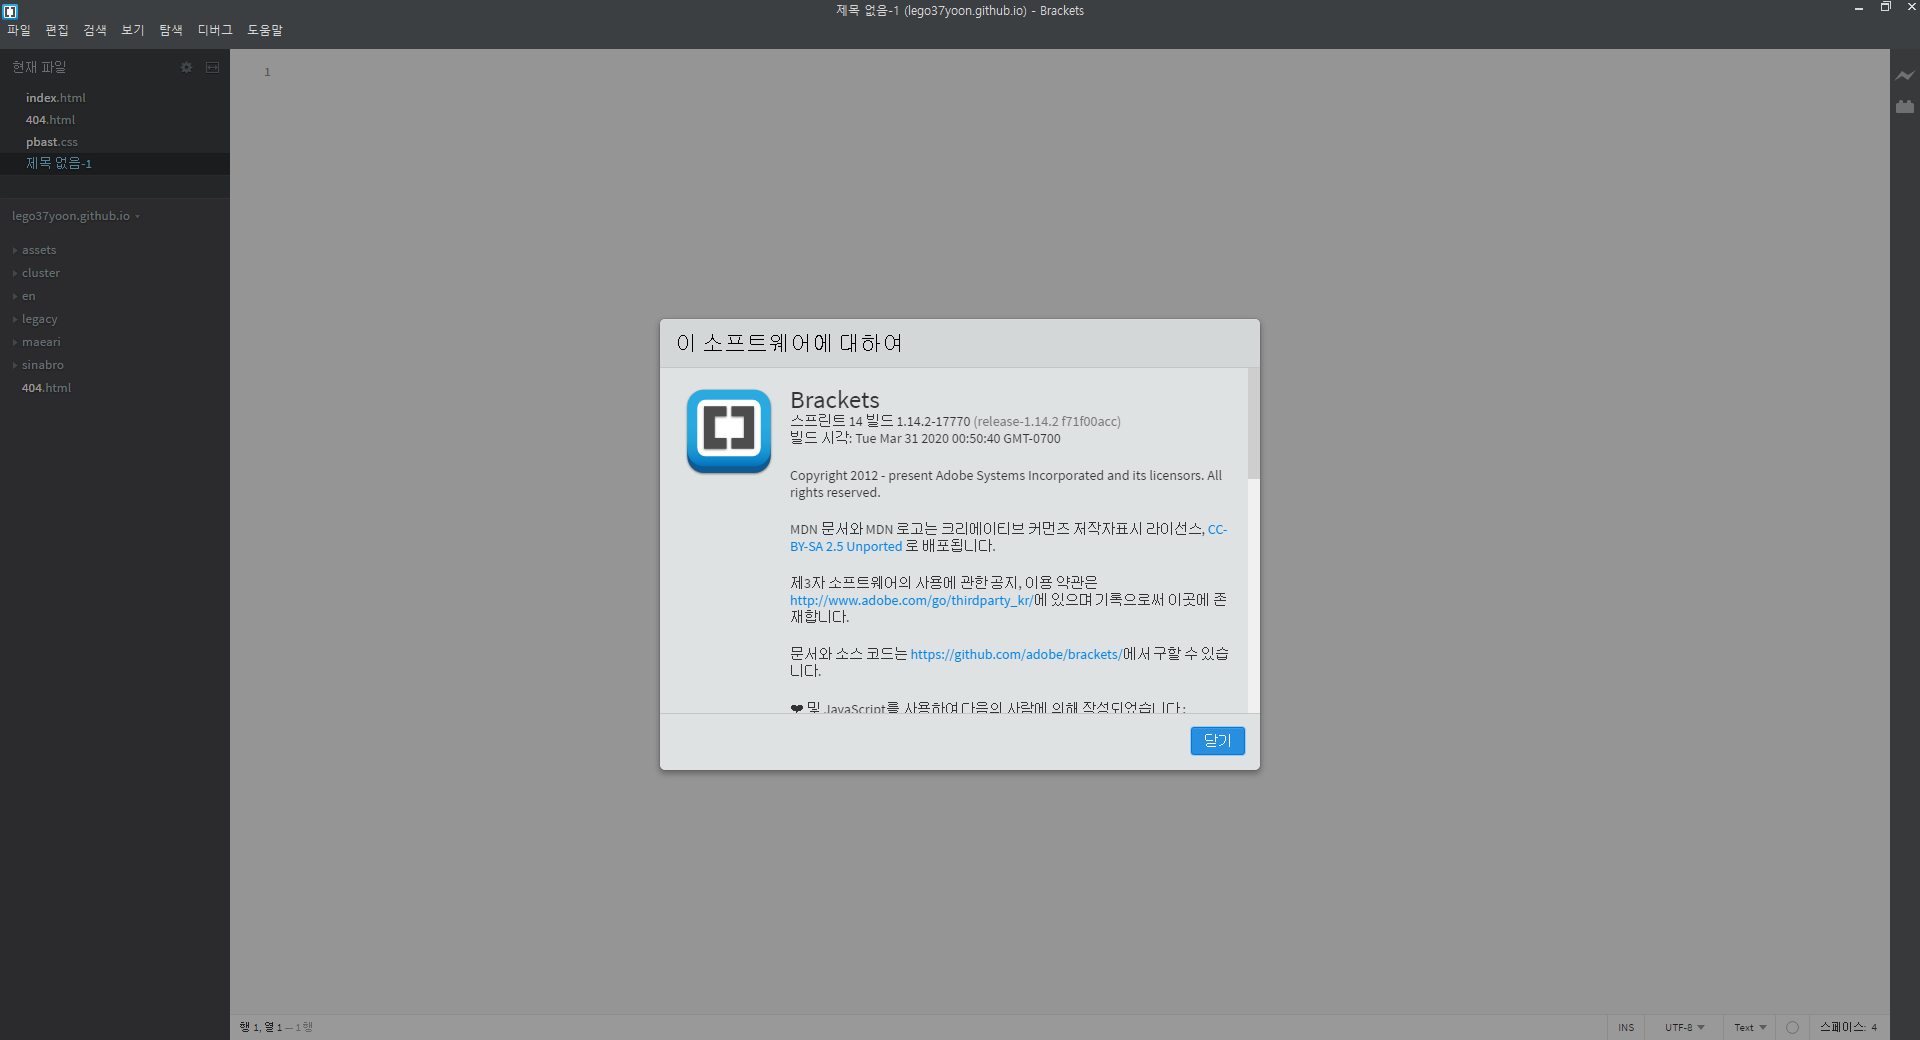Image resolution: width=1920 pixels, height=1040 pixels.
Task: Toggle 스페이스 indentation type
Action: (x=1843, y=1027)
